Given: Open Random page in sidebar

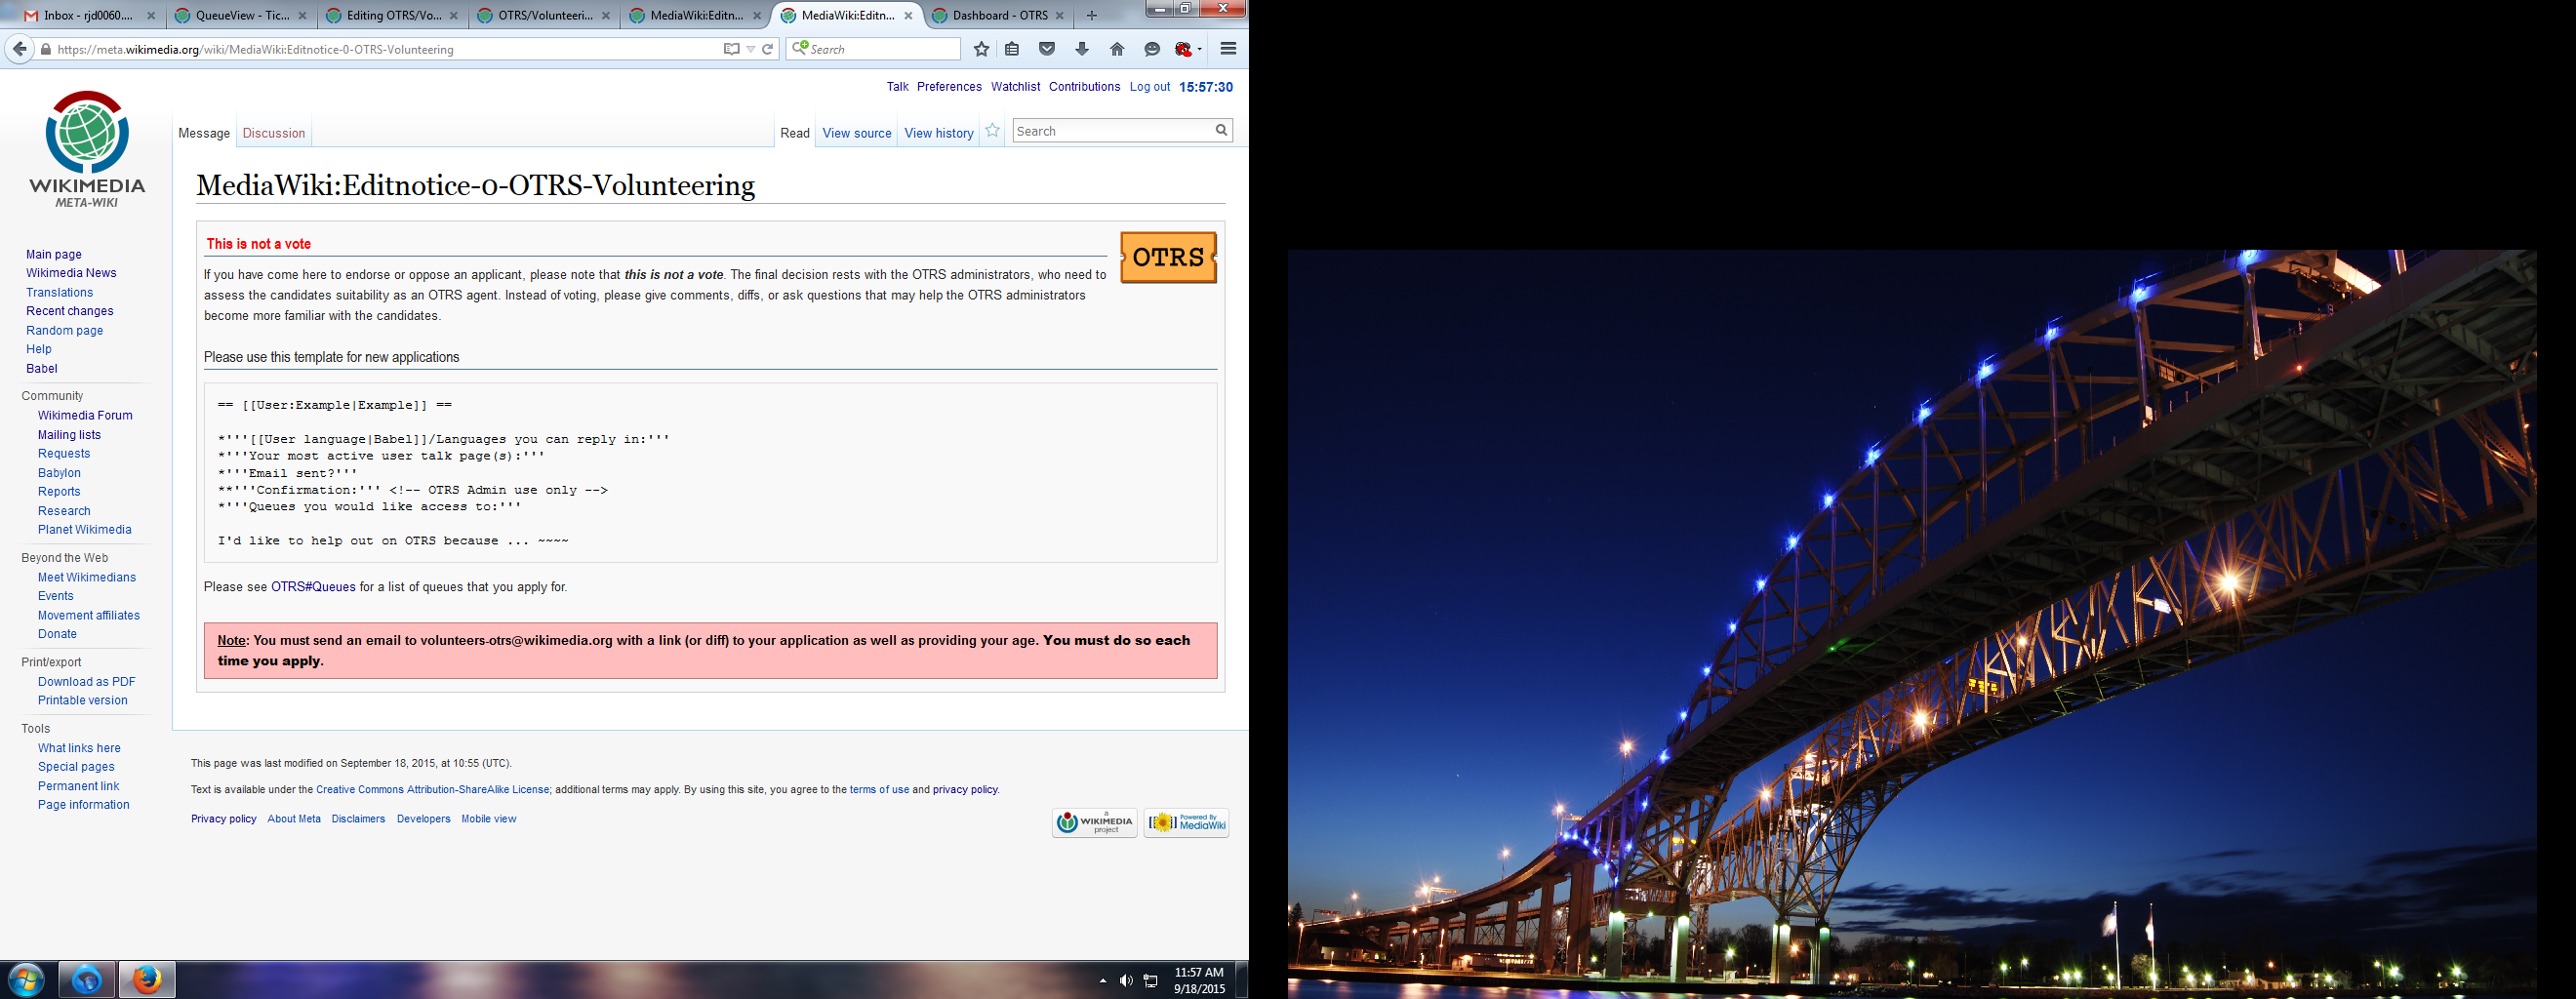Looking at the screenshot, I should point(65,330).
